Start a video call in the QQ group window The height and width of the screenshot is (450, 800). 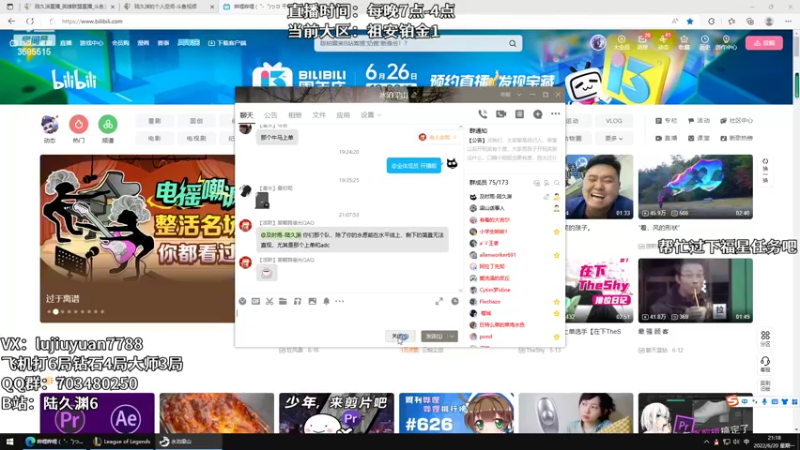point(501,114)
